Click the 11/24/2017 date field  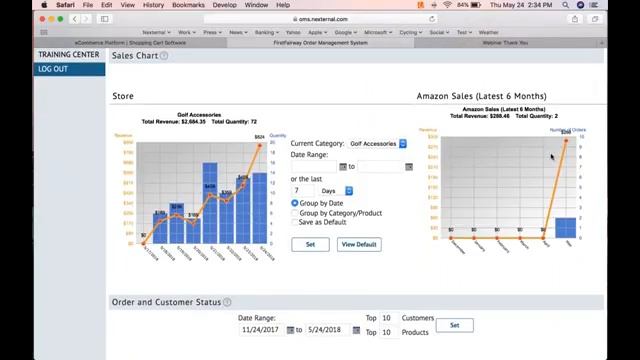point(261,330)
